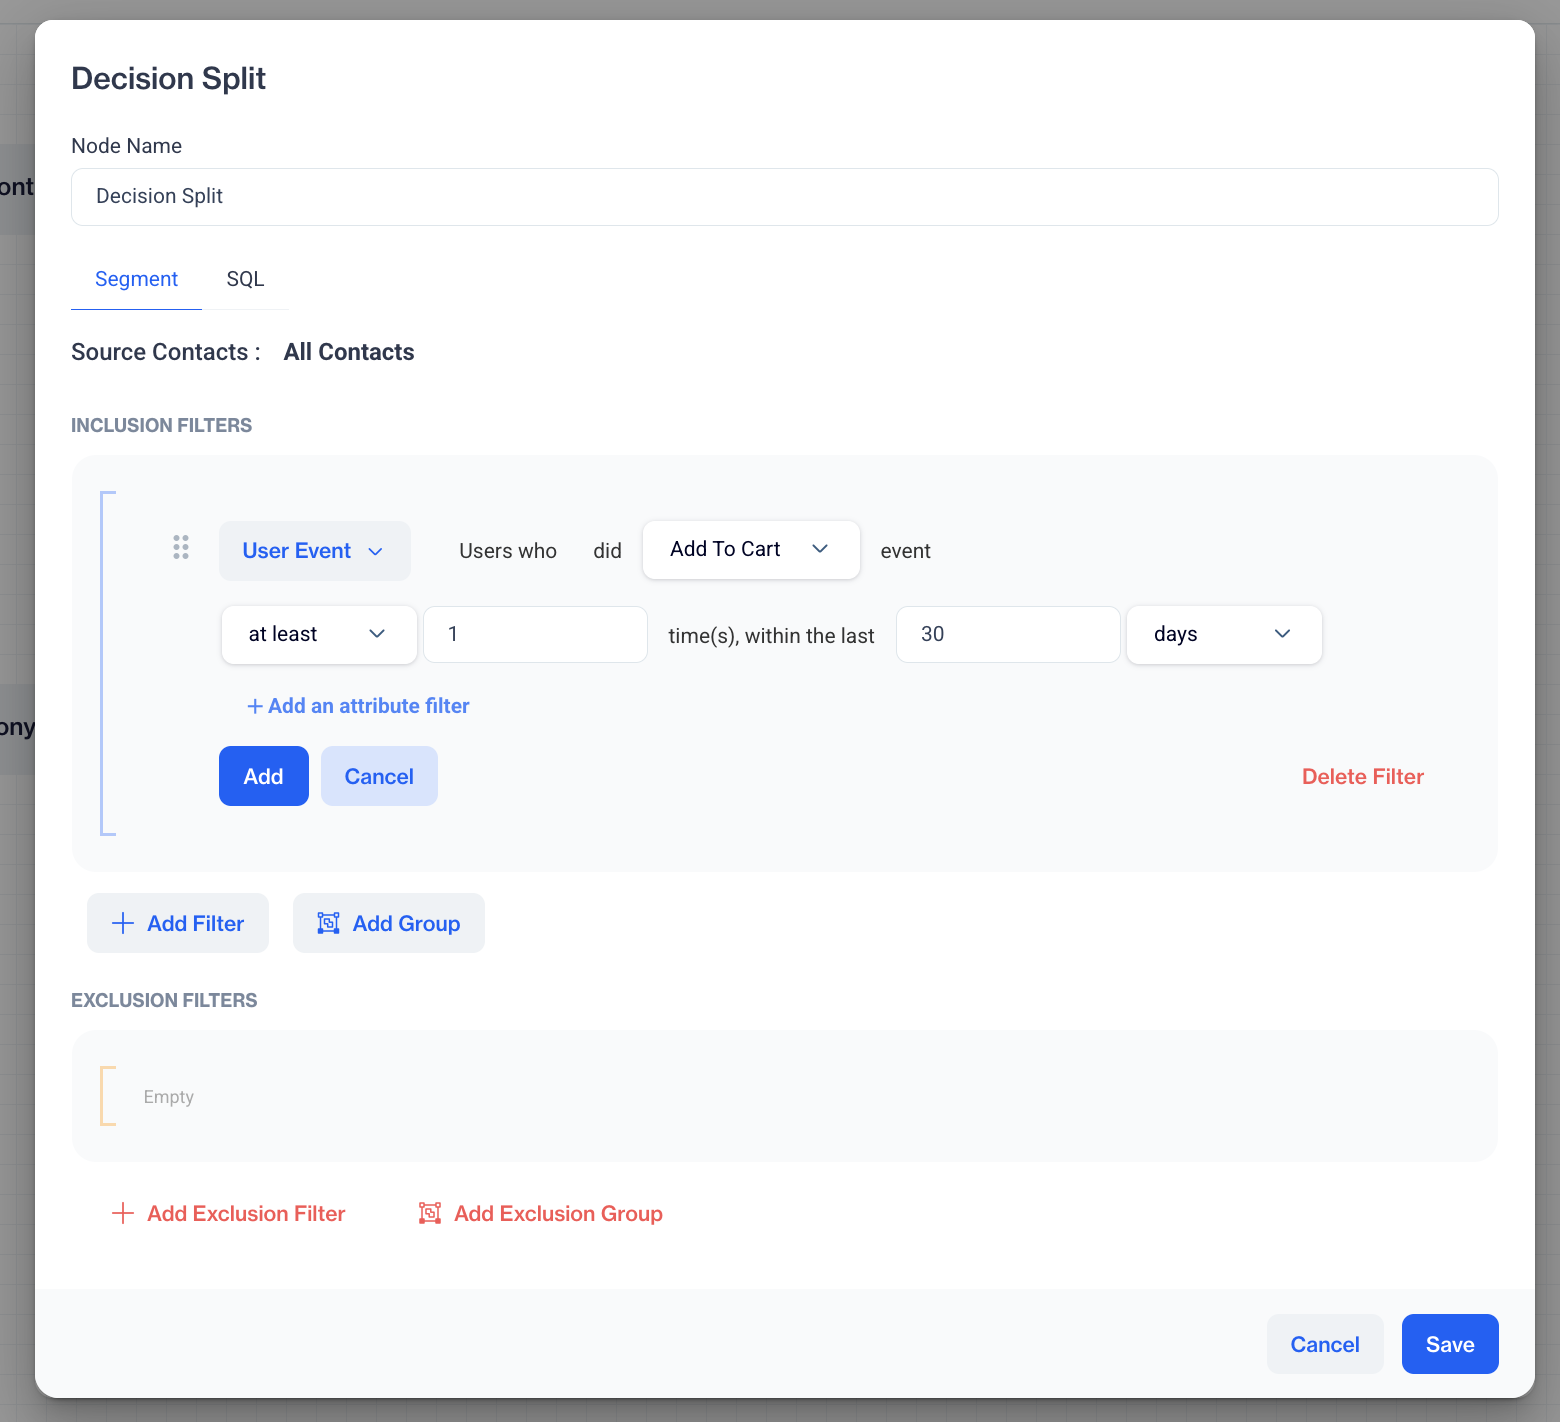Expand the Add To Cart event dropdown

click(750, 549)
